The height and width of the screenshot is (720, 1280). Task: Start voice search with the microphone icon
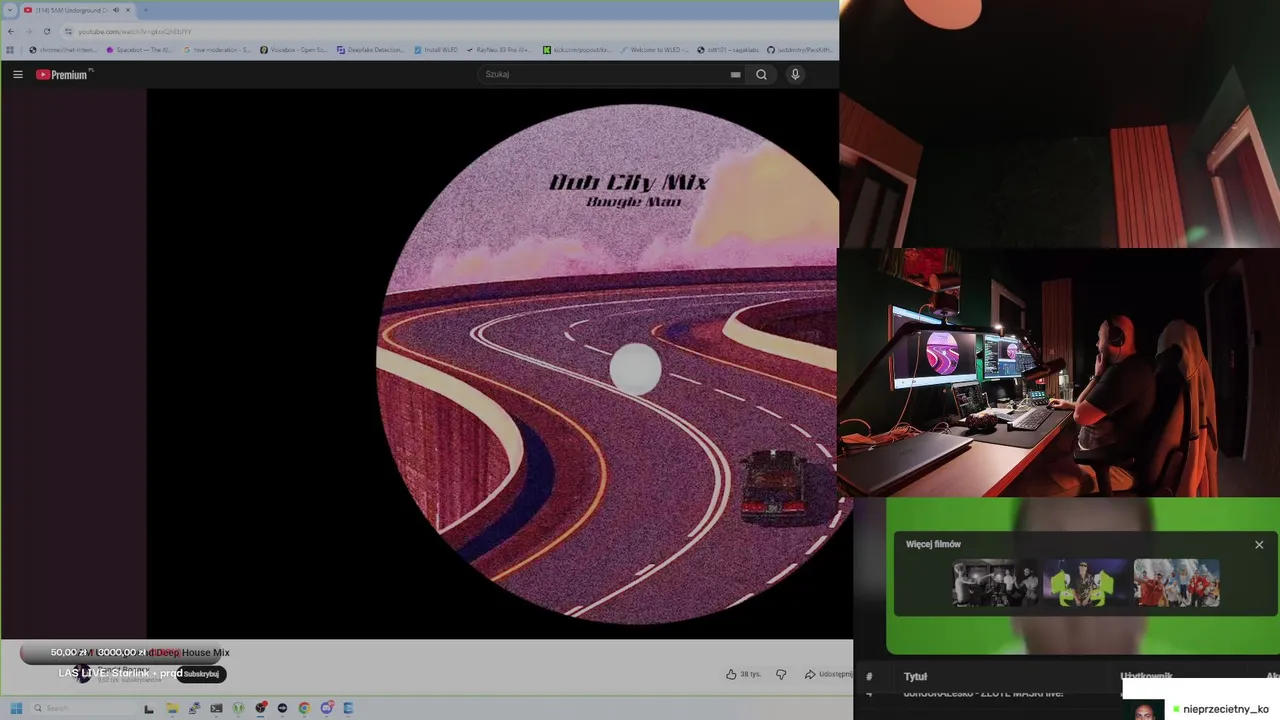click(795, 74)
